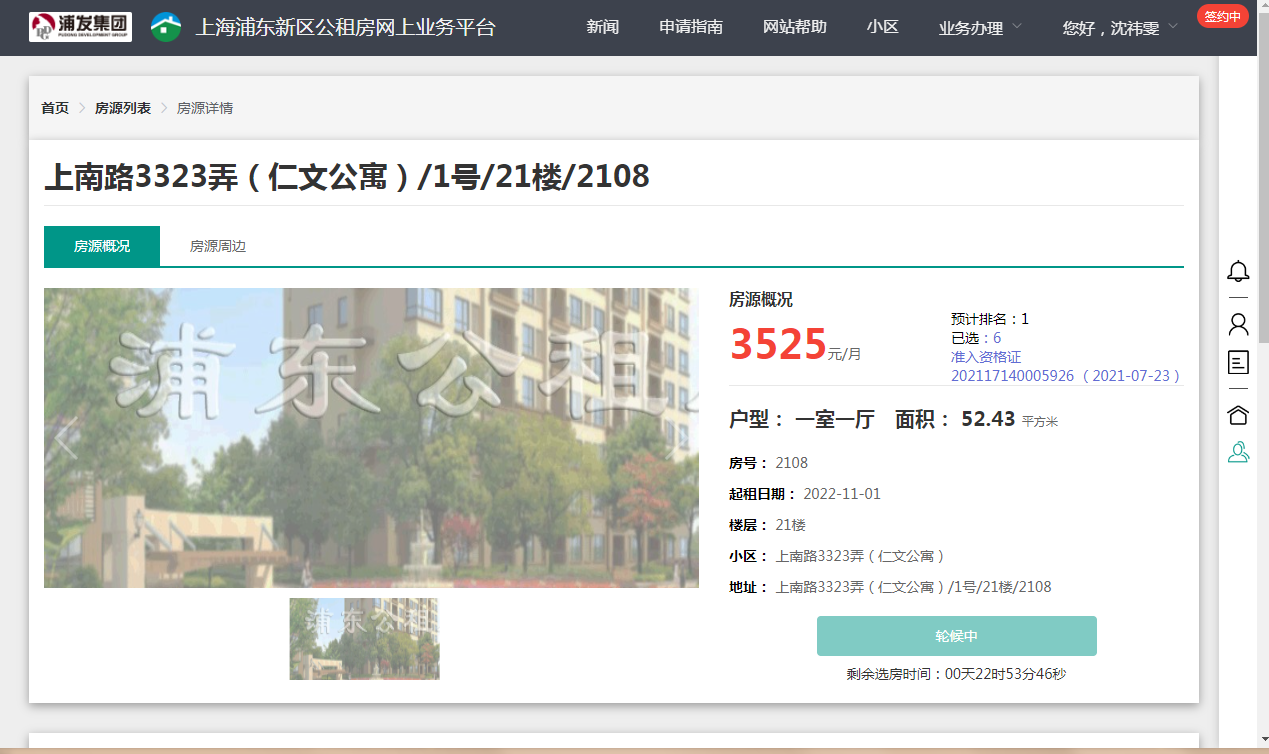The width and height of the screenshot is (1269, 754).
Task: Click 起租日期 value 2022-11-01
Action: 842,494
